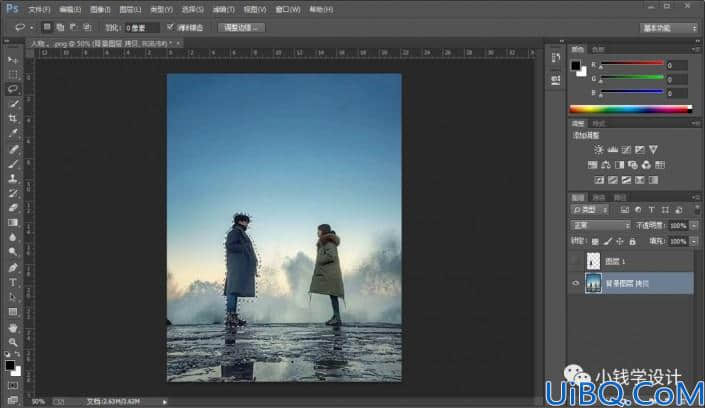Toggle the text layer filter icon
Screen dimensions: 705x408
(651, 210)
